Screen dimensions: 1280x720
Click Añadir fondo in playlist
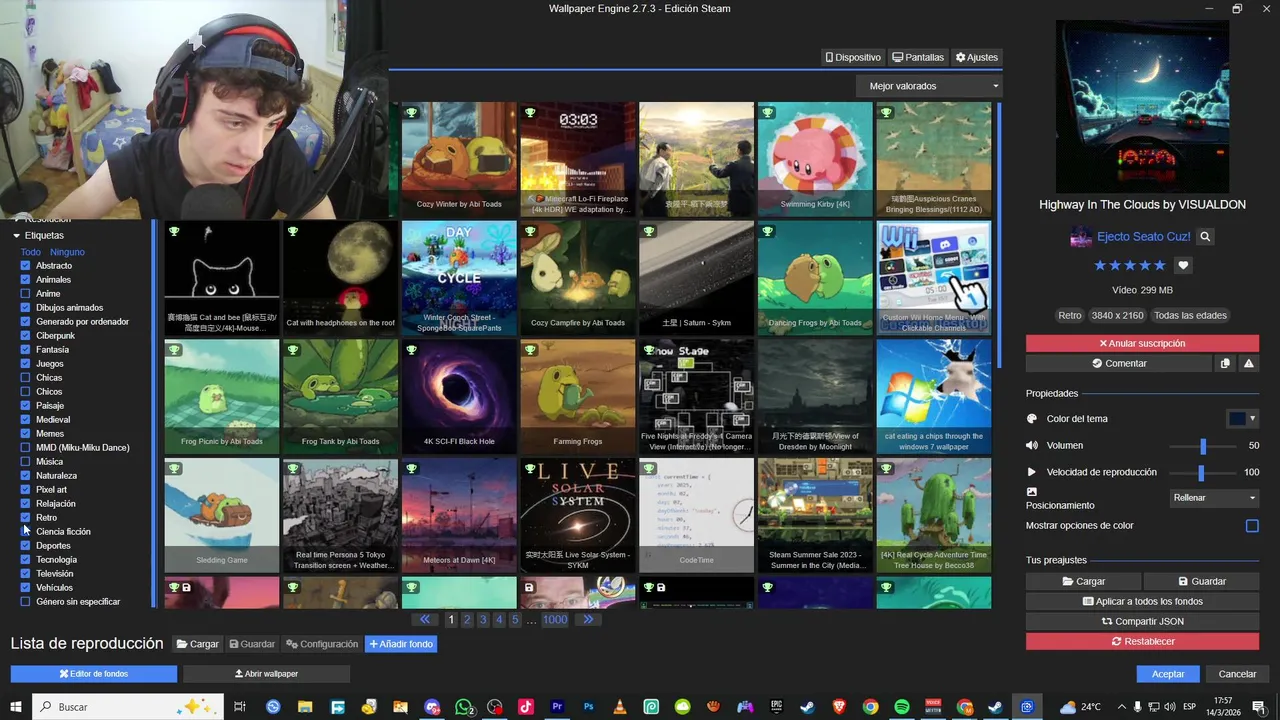401,644
